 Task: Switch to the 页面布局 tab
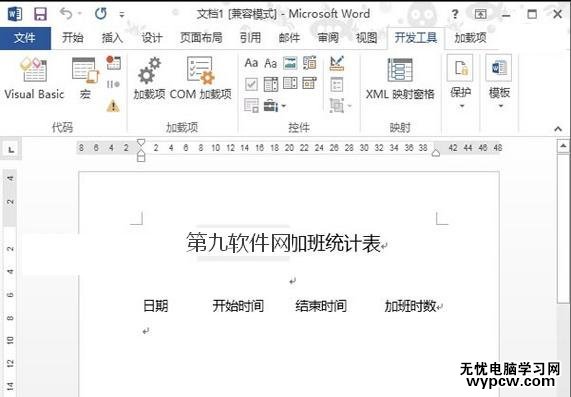201,38
